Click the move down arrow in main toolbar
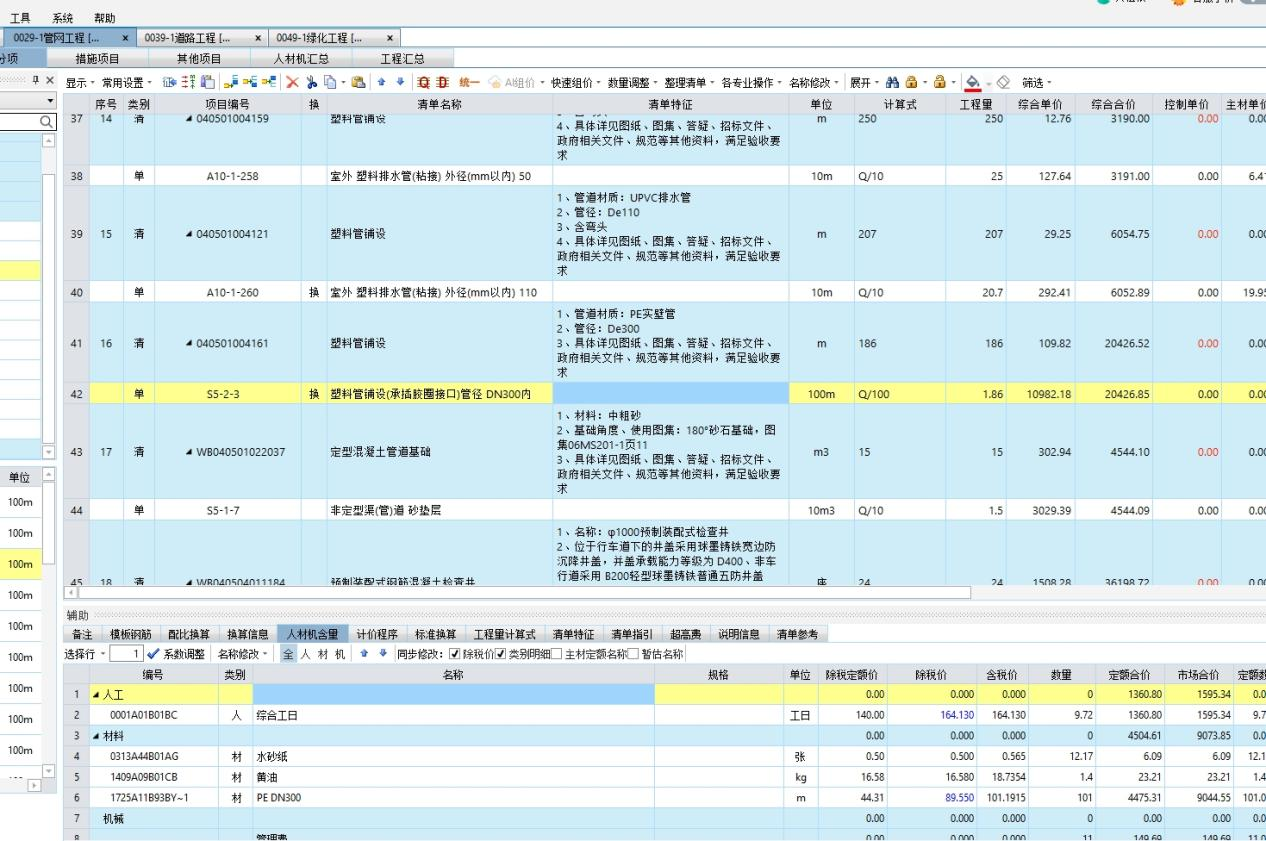 401,83
